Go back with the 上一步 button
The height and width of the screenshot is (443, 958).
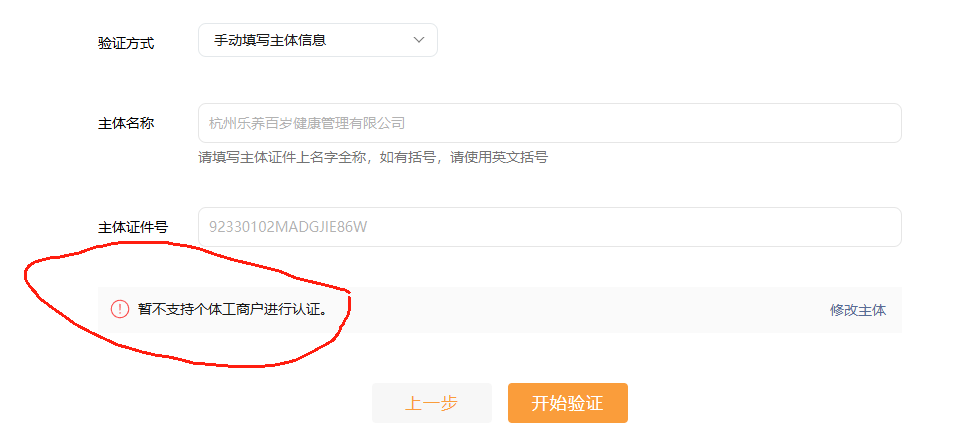(x=432, y=403)
